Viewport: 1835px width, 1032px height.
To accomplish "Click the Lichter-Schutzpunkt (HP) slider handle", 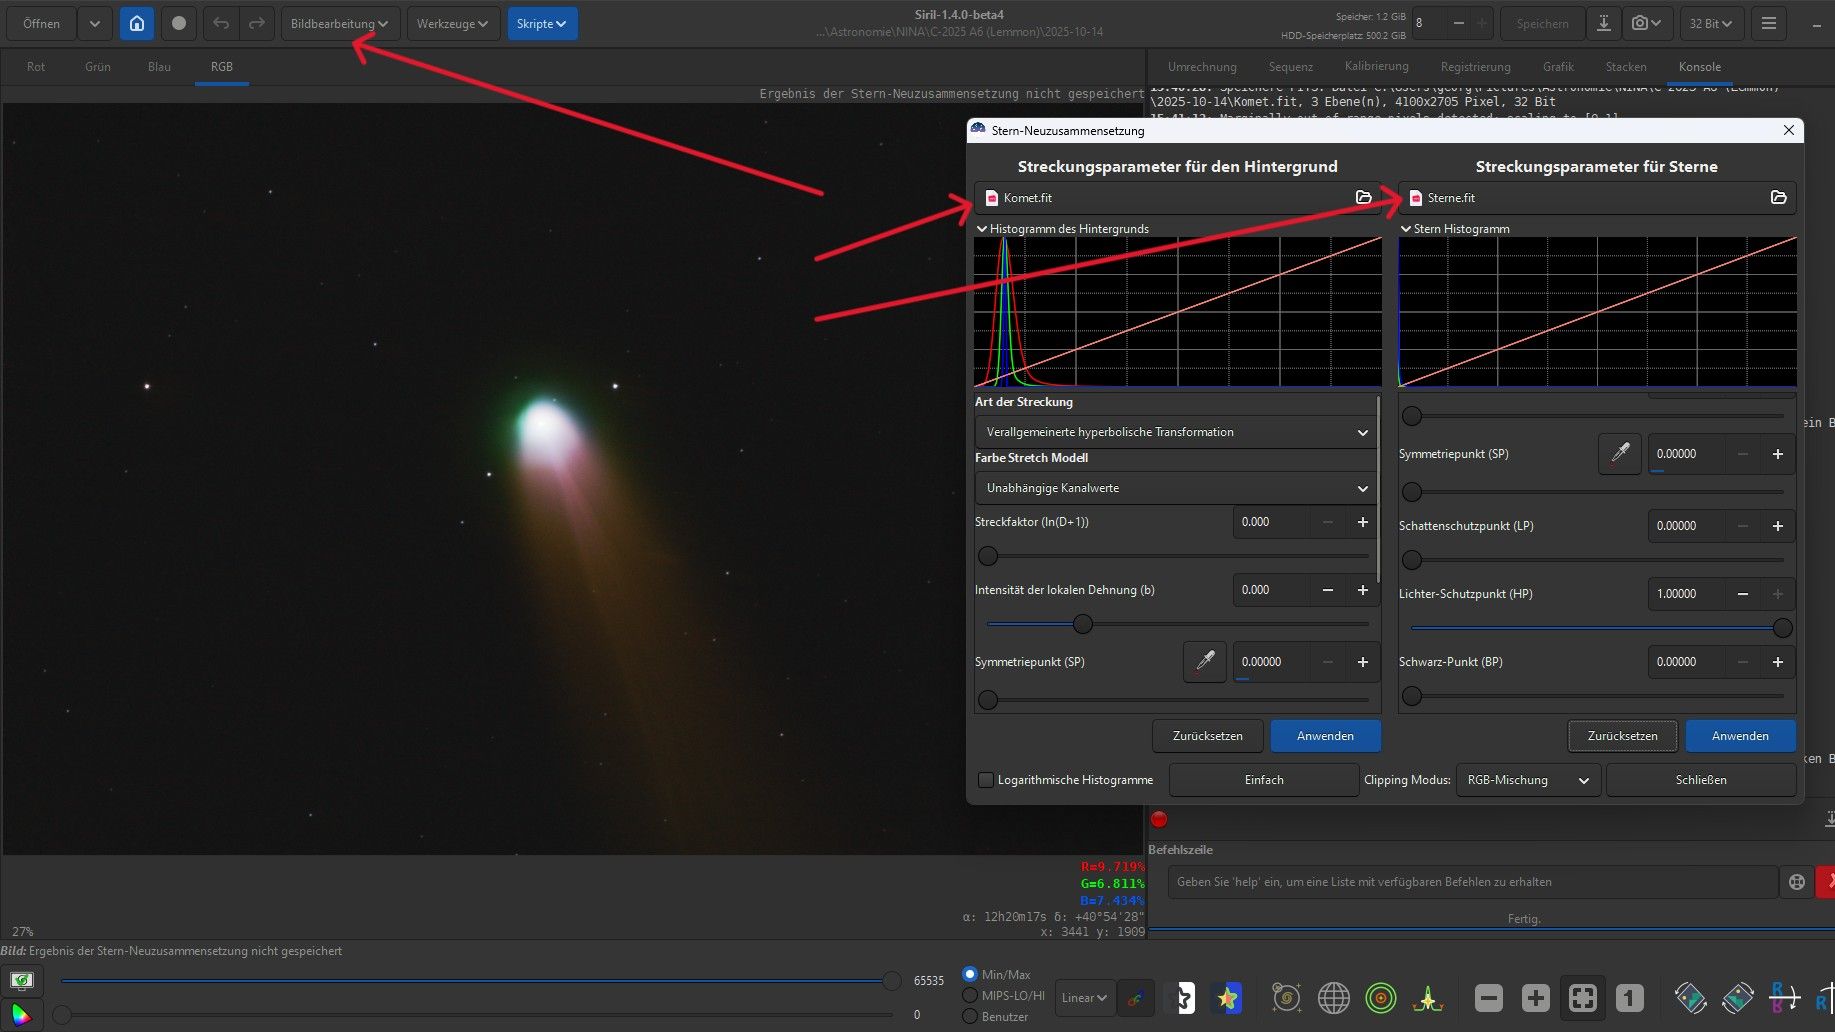I will [x=1782, y=628].
